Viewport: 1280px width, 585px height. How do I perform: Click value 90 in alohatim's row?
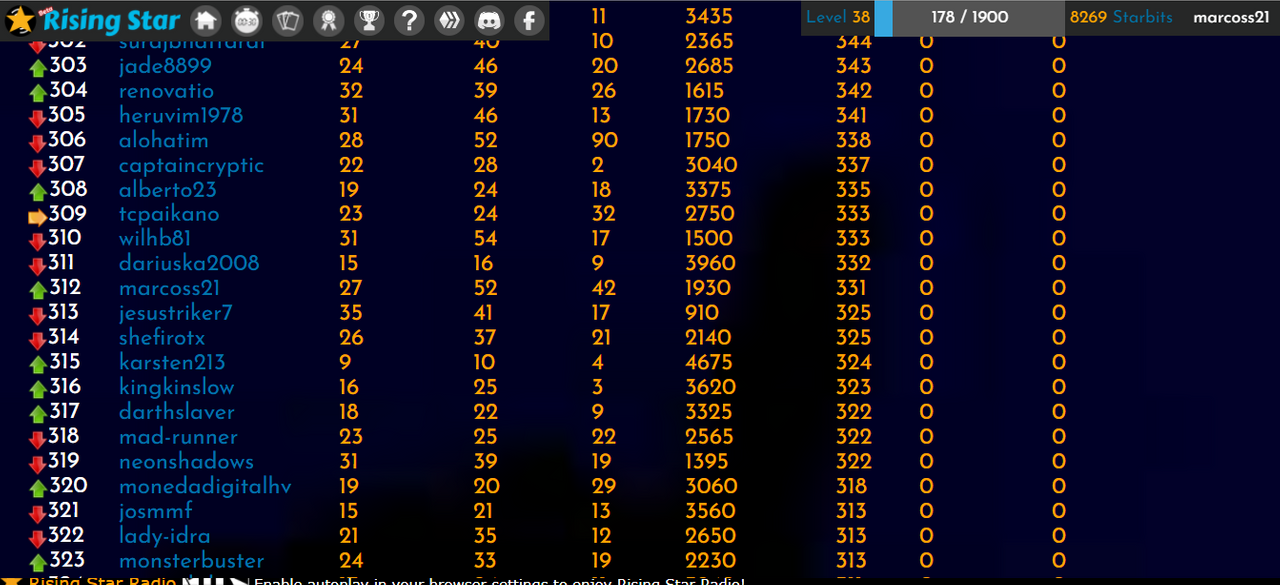pos(605,141)
